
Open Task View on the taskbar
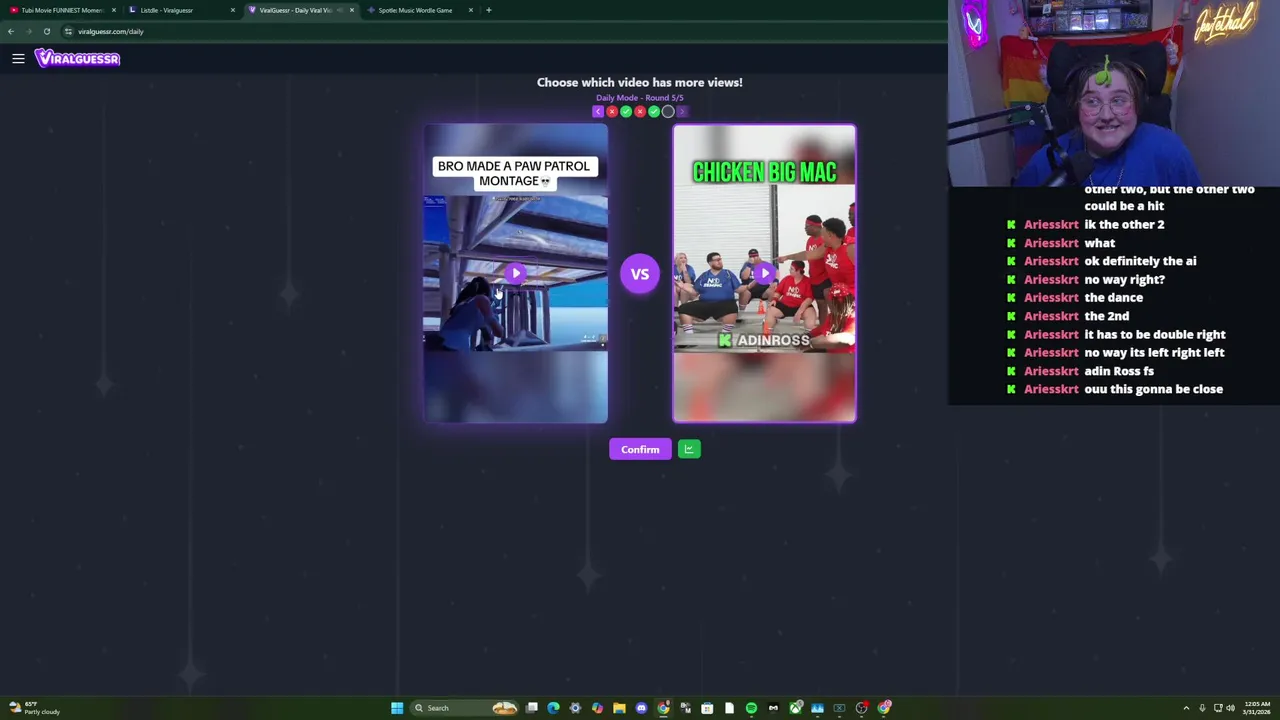[531, 708]
